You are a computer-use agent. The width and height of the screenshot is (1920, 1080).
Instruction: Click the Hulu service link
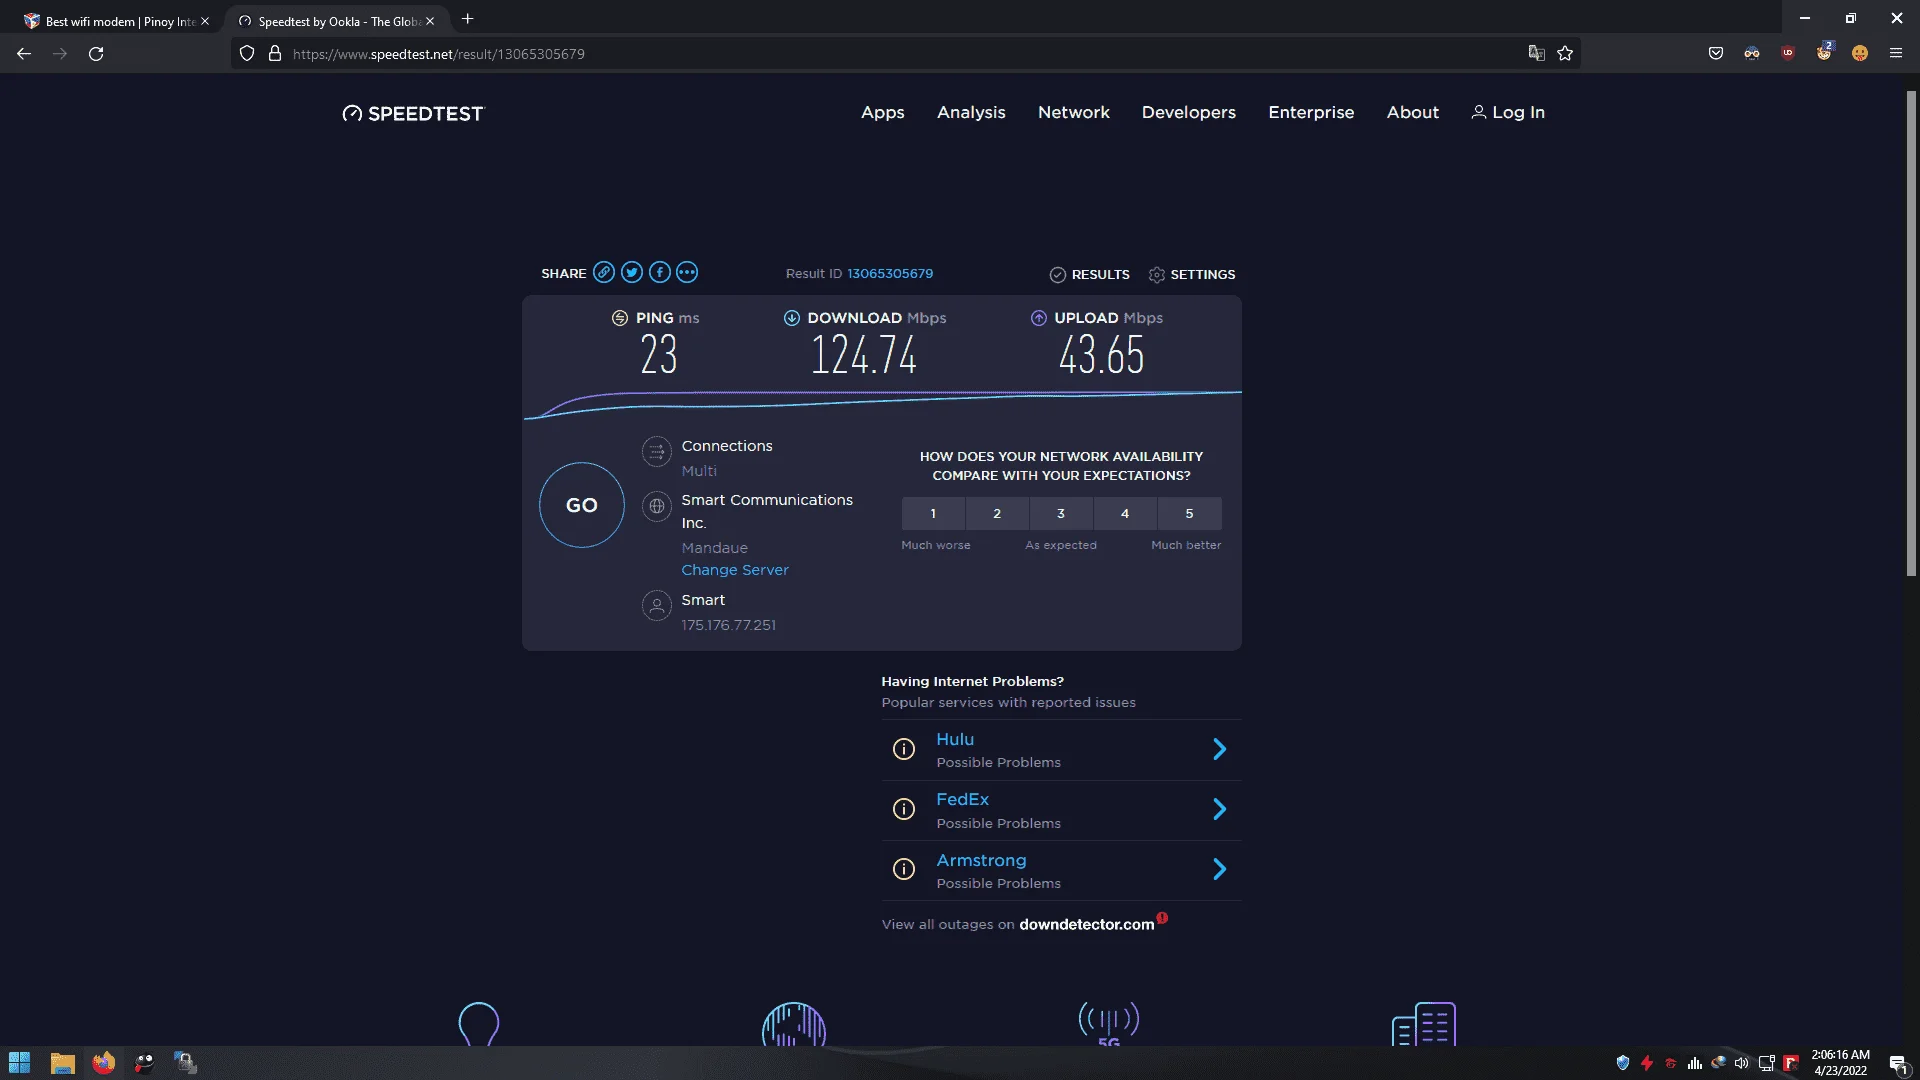(x=955, y=740)
